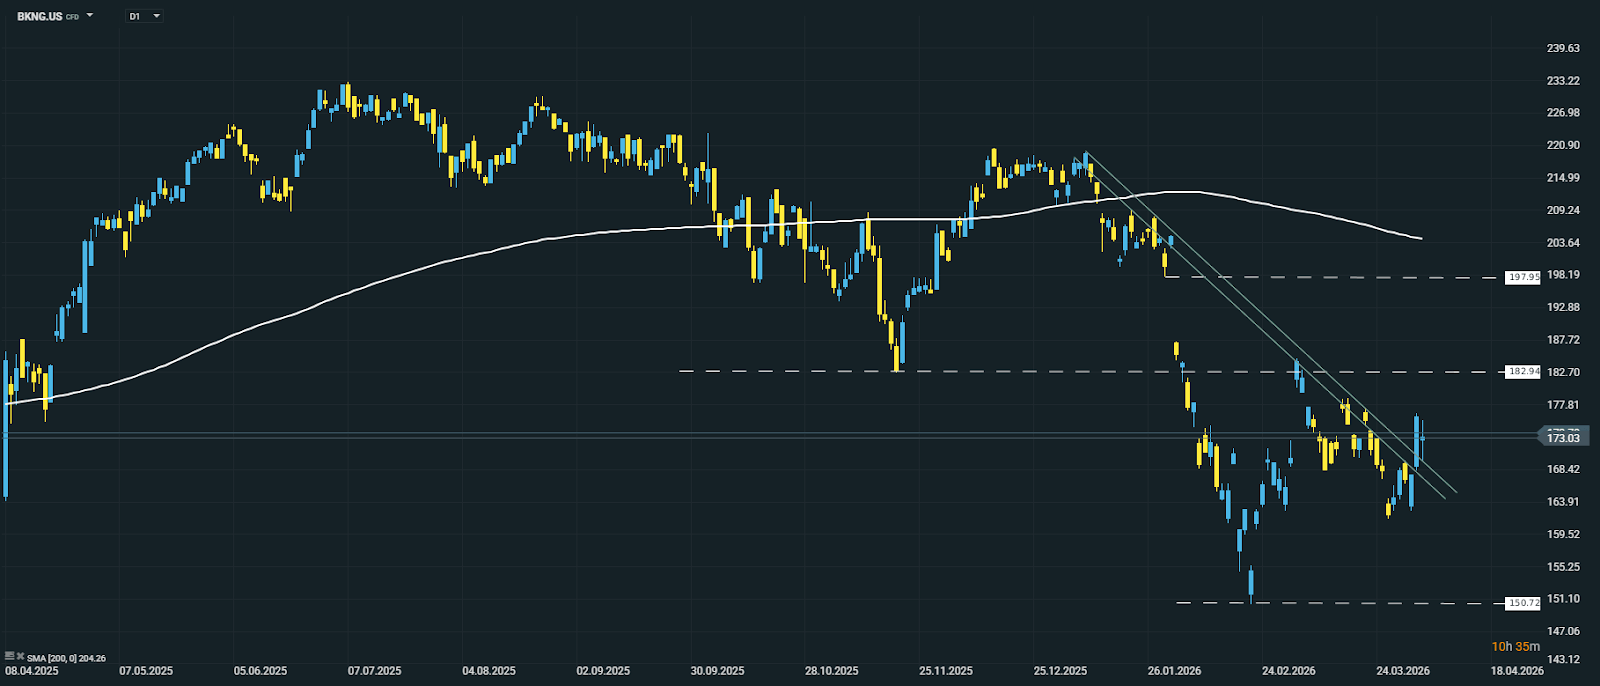The image size is (1600, 686).
Task: Click the 25.11.2025 date on time axis
Action: 946,671
